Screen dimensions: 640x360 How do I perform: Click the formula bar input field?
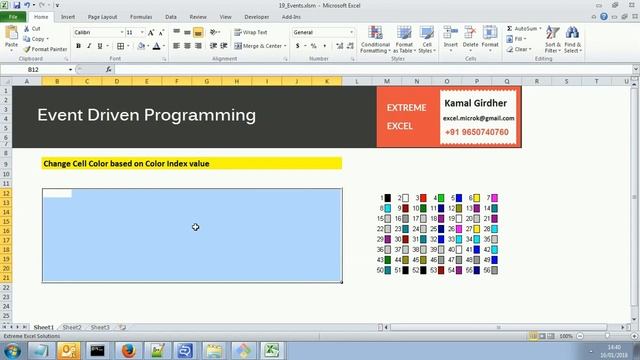pyautogui.click(x=373, y=70)
